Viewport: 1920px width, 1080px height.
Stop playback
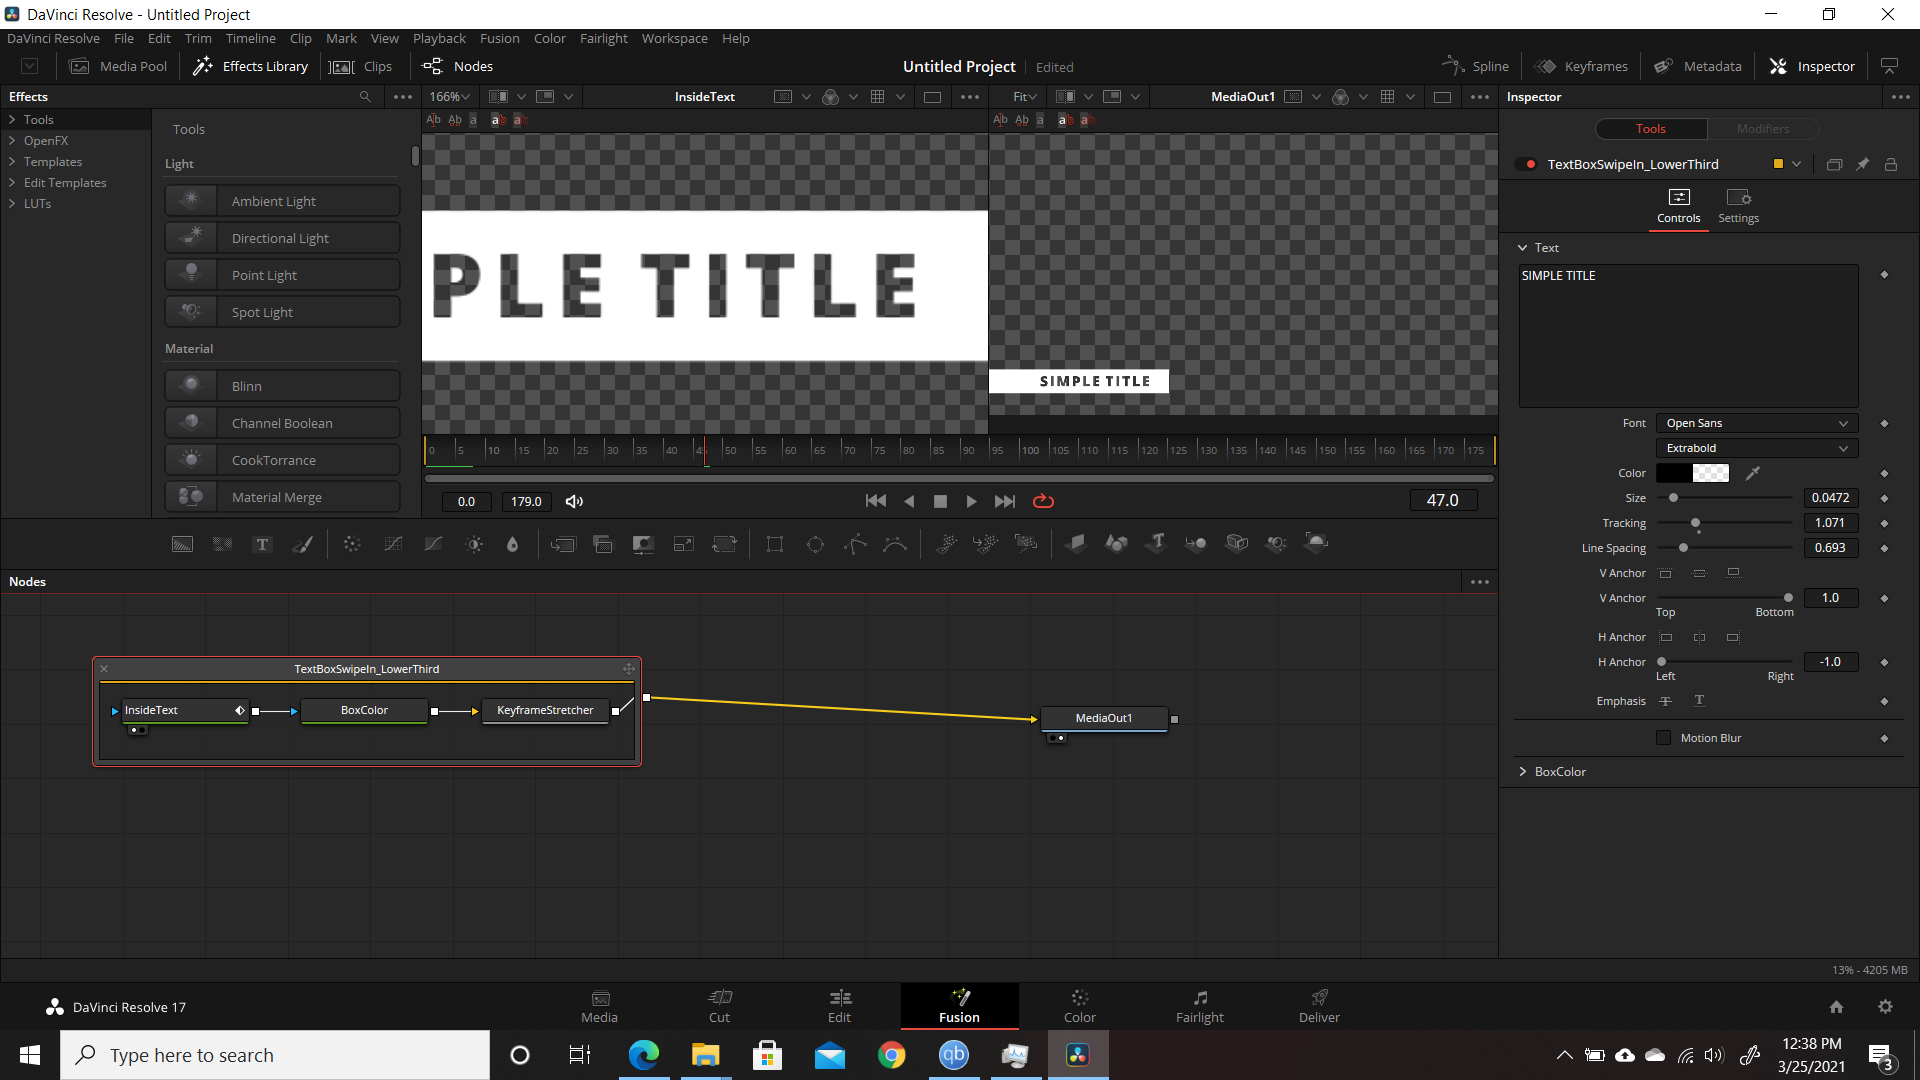point(940,501)
